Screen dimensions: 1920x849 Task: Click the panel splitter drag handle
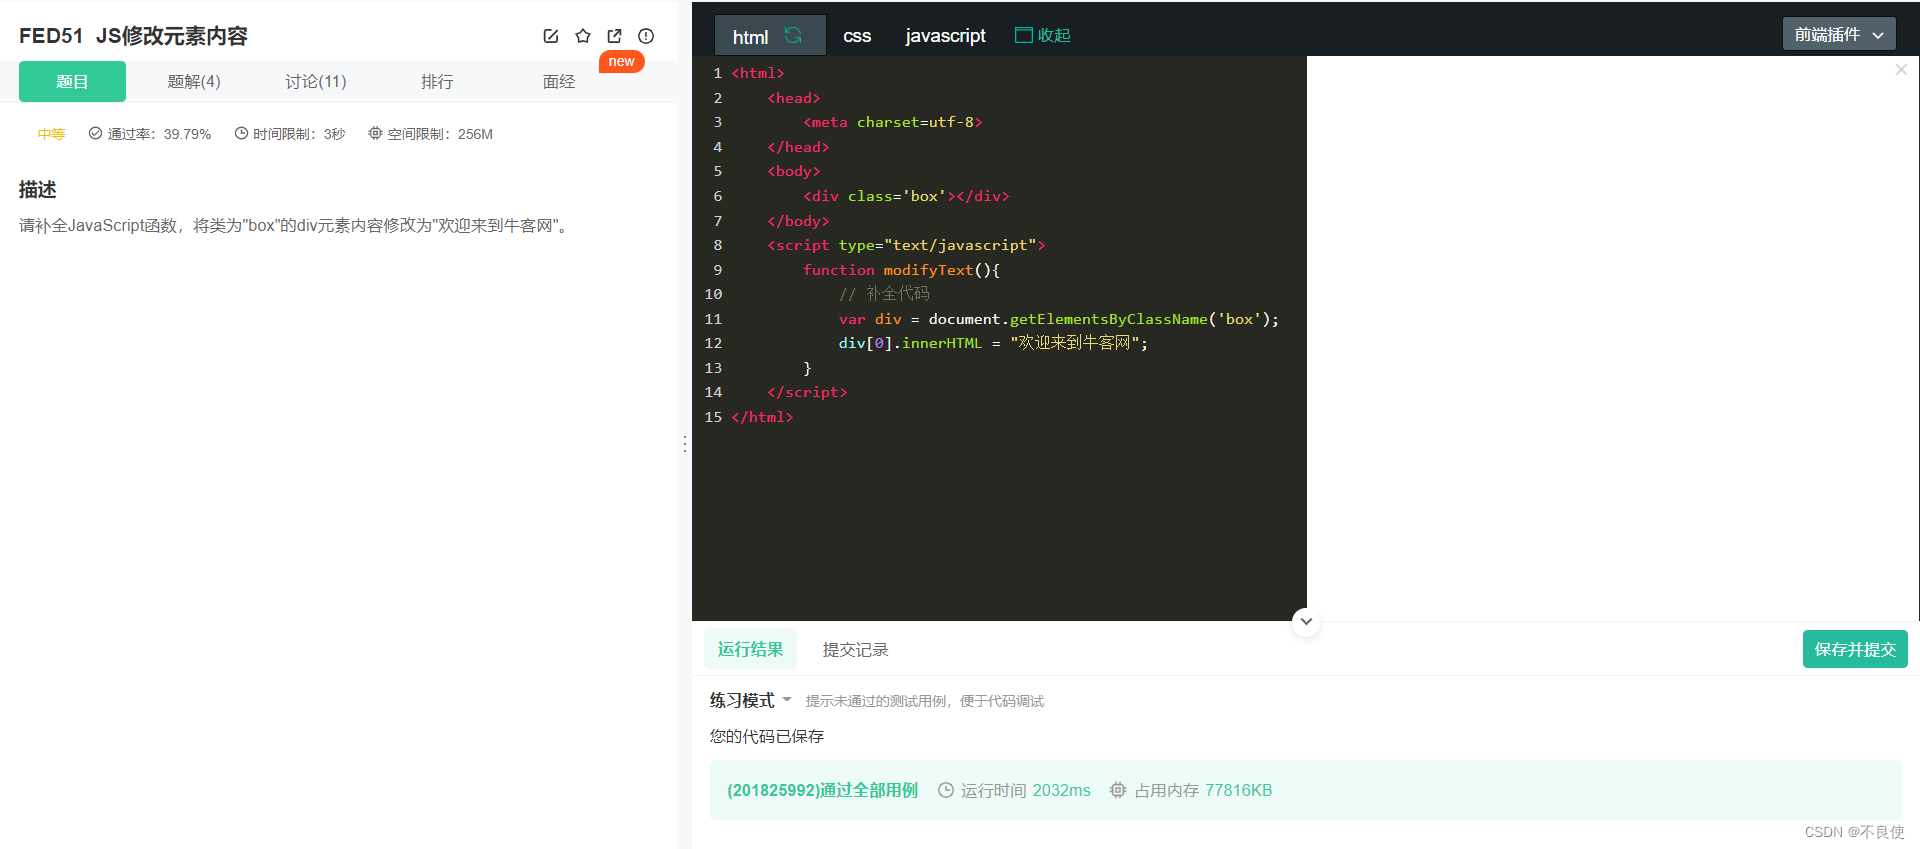click(685, 443)
